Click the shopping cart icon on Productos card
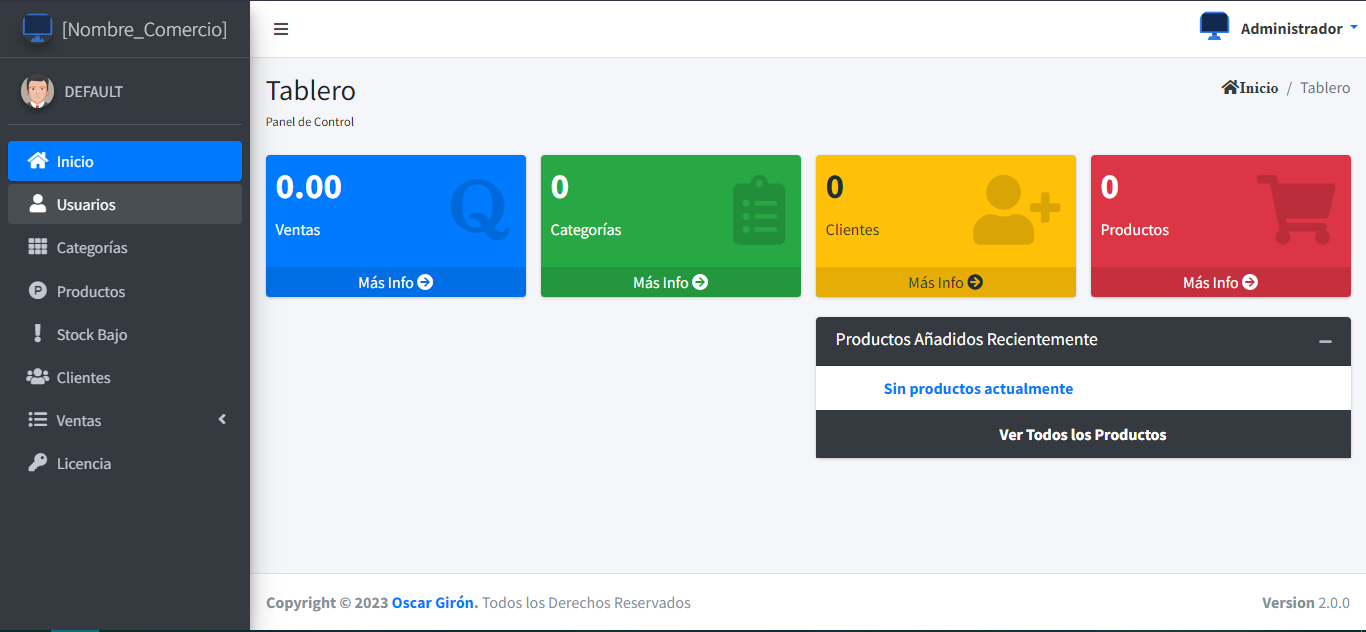Image resolution: width=1366 pixels, height=632 pixels. [x=1296, y=209]
